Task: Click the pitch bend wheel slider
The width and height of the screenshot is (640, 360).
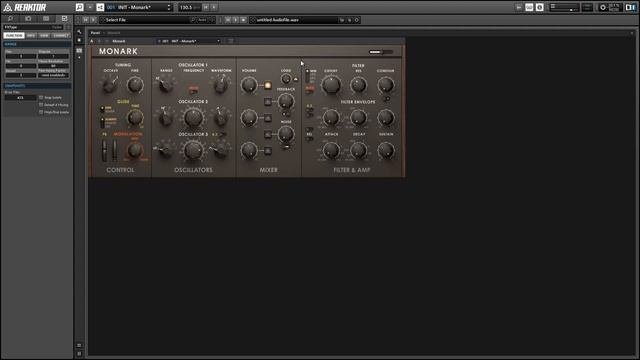Action: click(104, 150)
